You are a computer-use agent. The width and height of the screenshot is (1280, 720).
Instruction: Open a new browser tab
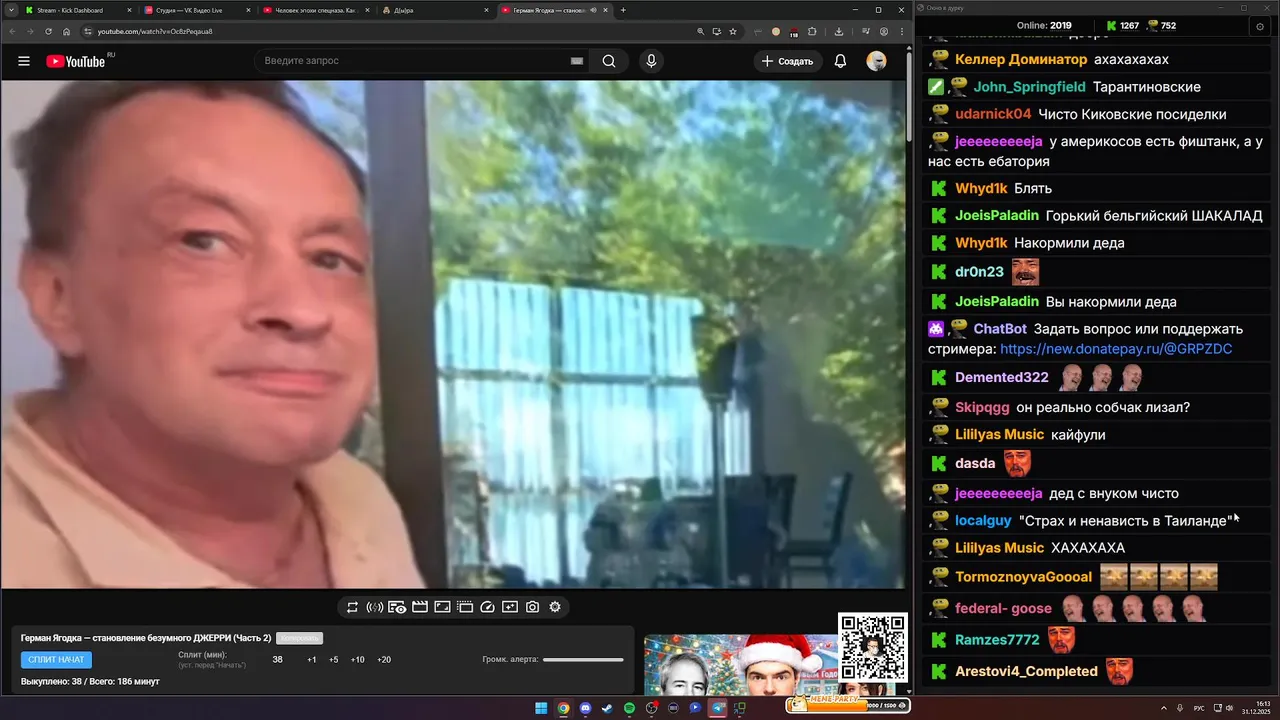623,10
